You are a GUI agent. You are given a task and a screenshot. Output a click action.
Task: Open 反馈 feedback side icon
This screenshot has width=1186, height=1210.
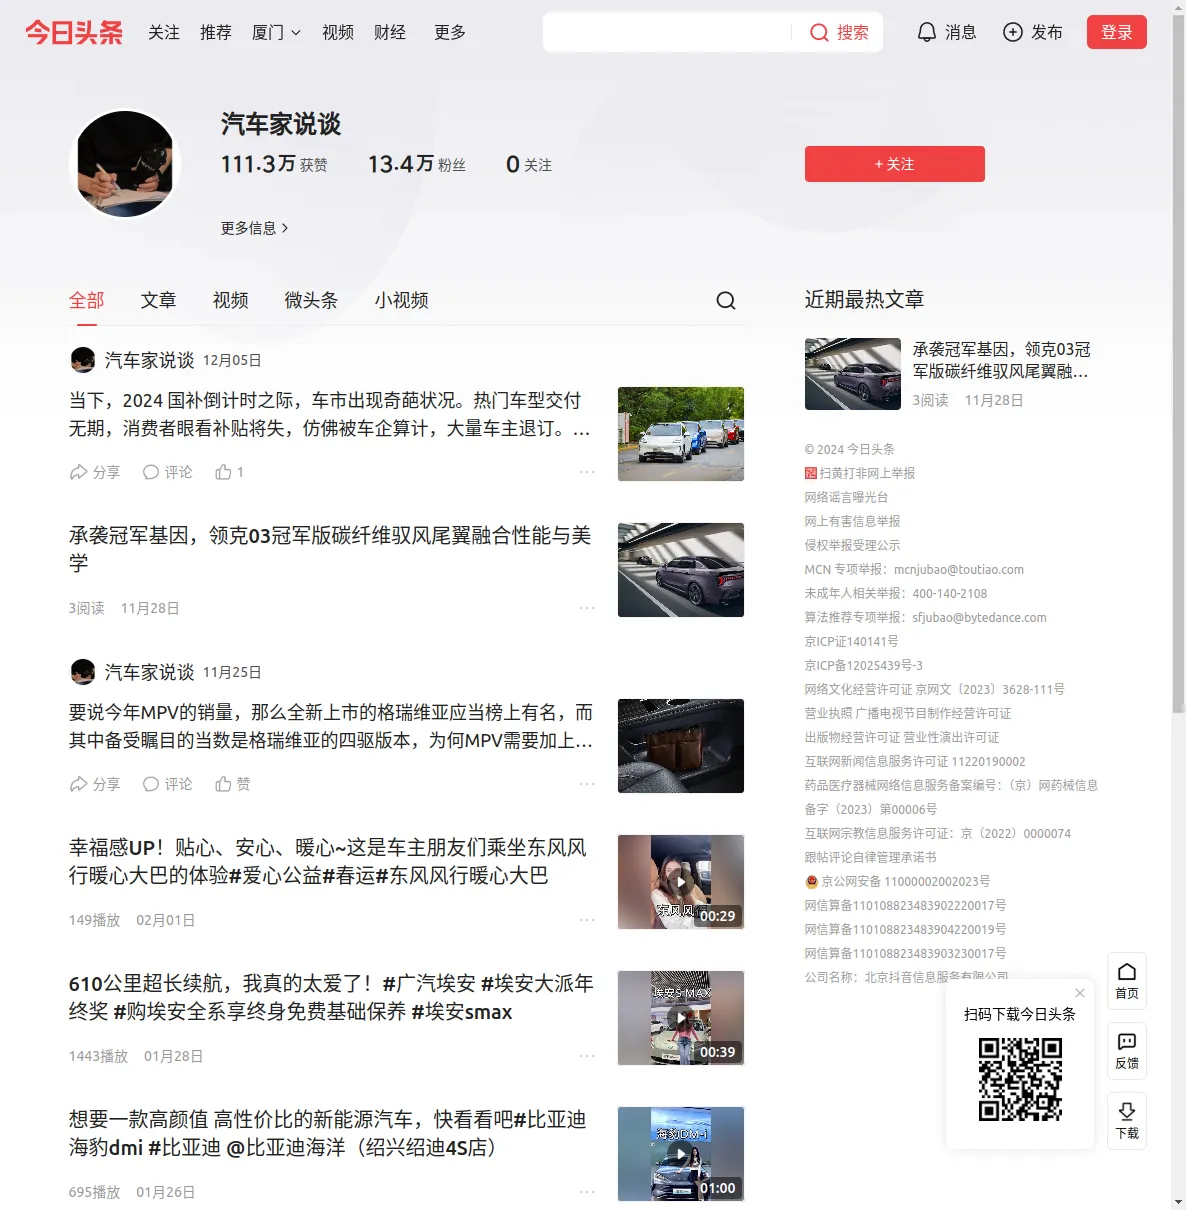coord(1127,1051)
